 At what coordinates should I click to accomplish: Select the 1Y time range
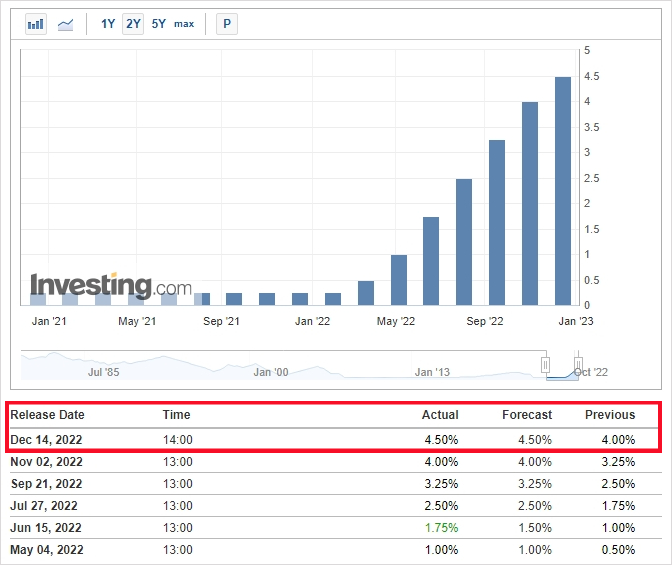coord(108,24)
